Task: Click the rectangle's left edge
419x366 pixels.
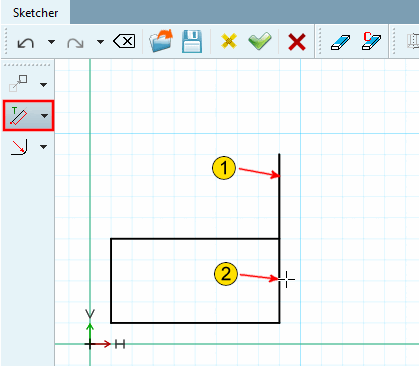Action: [111, 281]
